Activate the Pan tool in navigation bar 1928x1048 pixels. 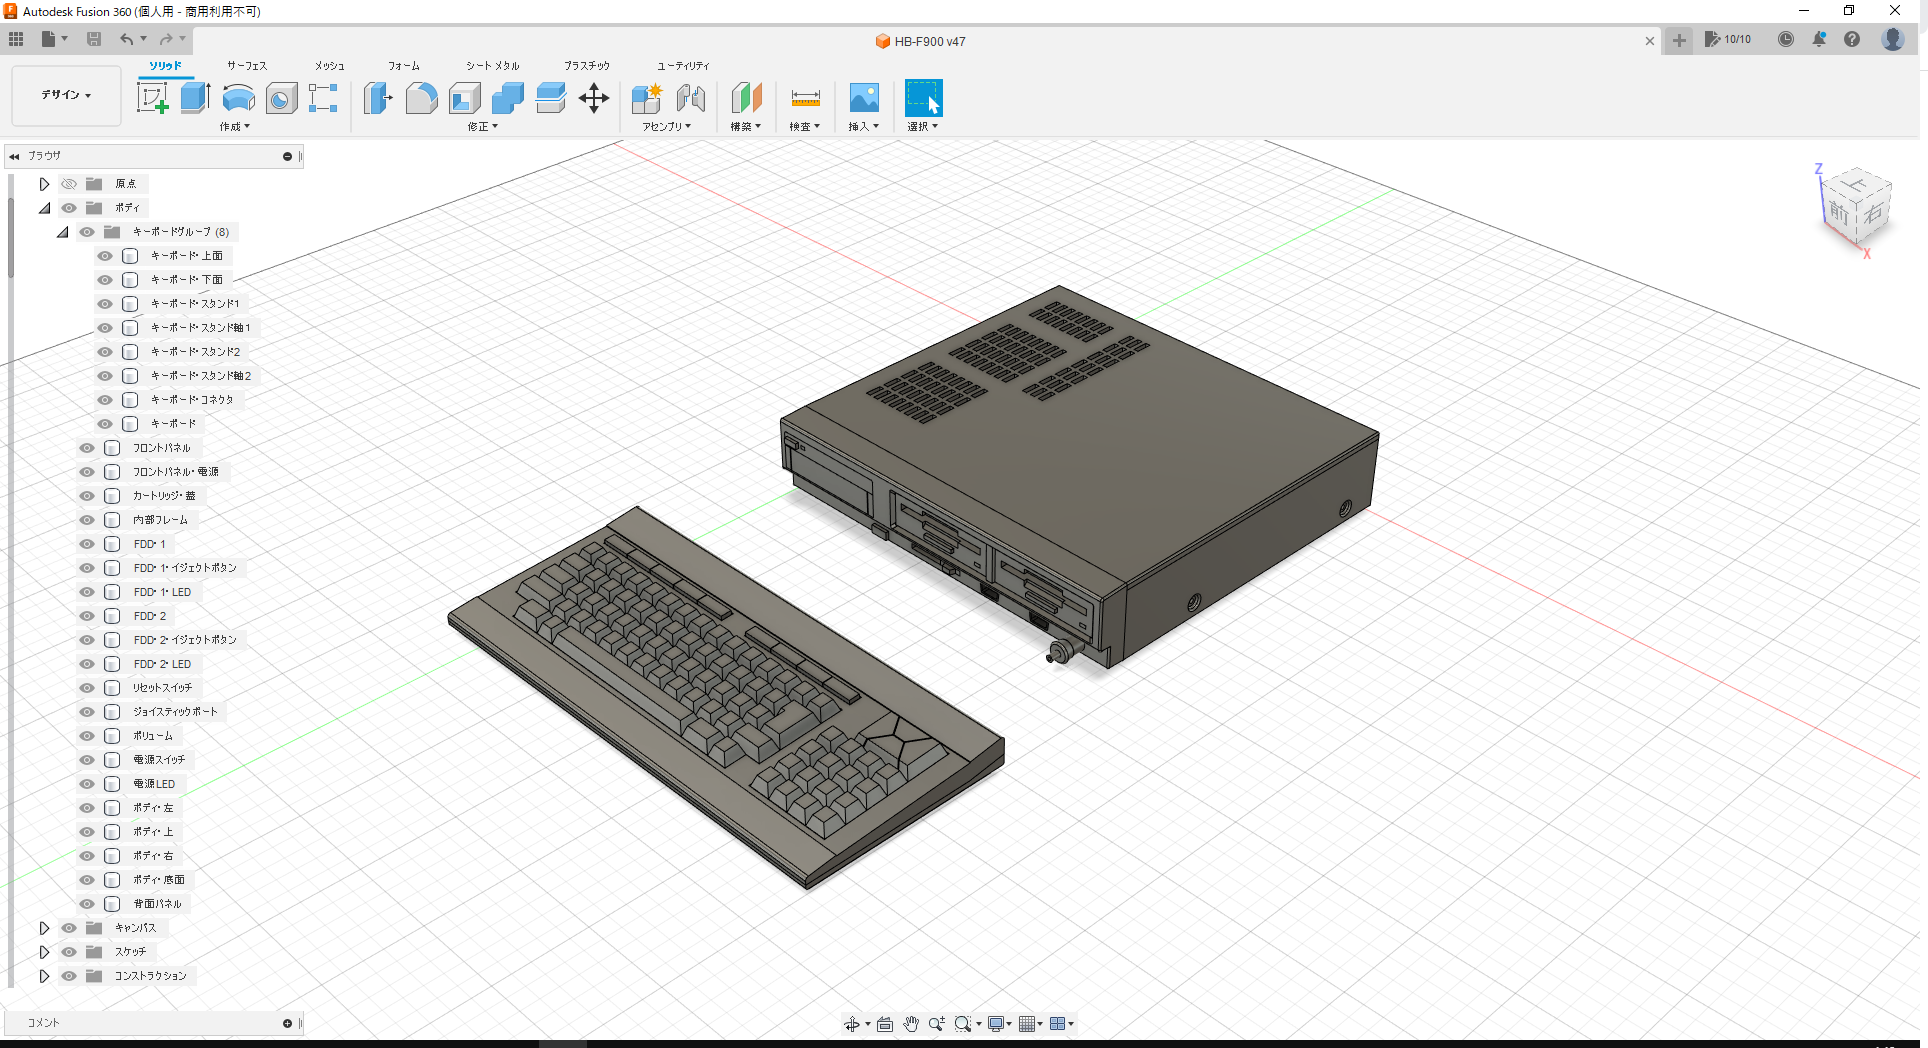[x=911, y=1023]
